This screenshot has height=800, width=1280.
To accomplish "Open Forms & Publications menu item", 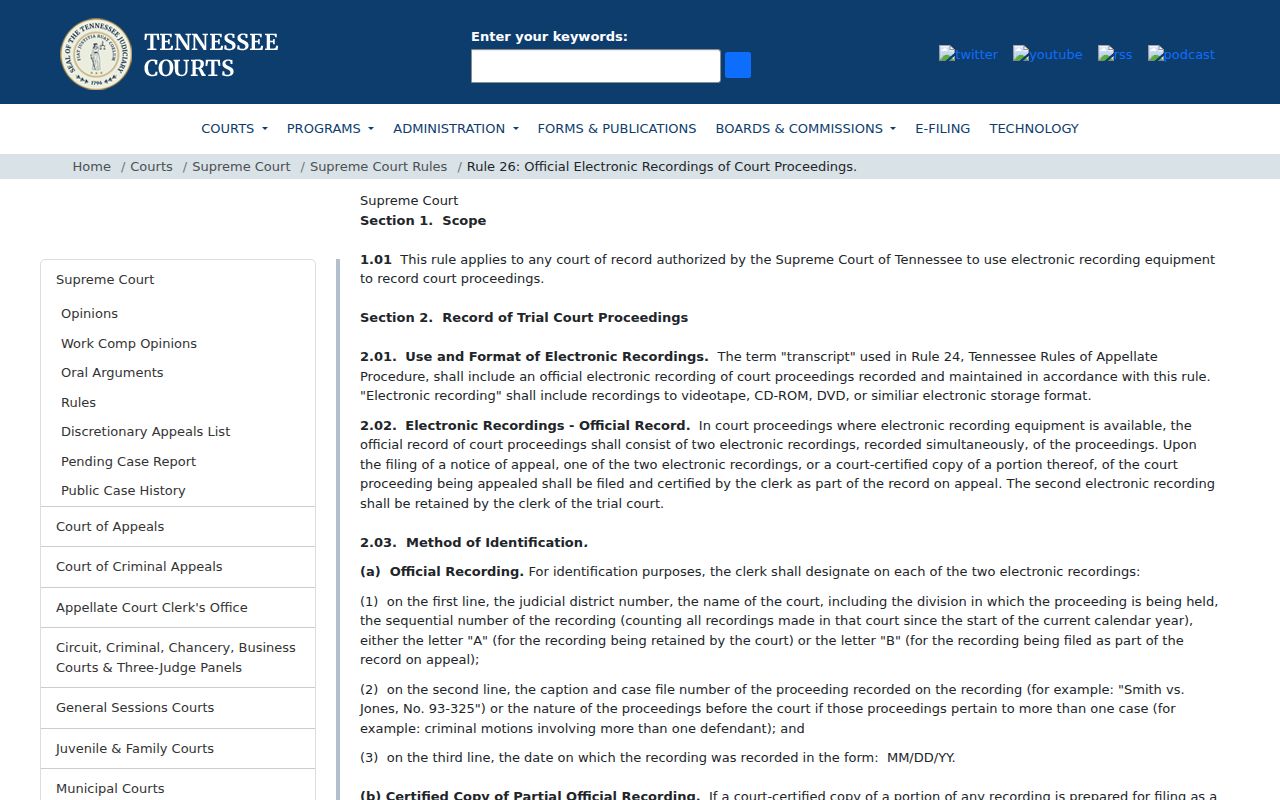I will [617, 128].
